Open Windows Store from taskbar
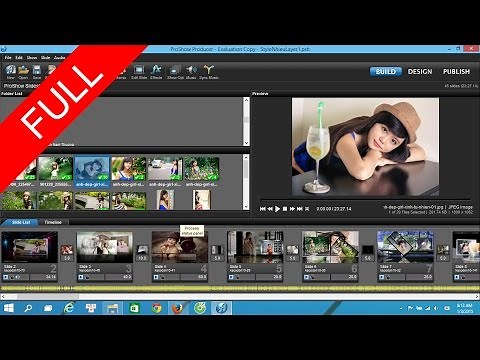The image size is (480, 360). (x=134, y=308)
